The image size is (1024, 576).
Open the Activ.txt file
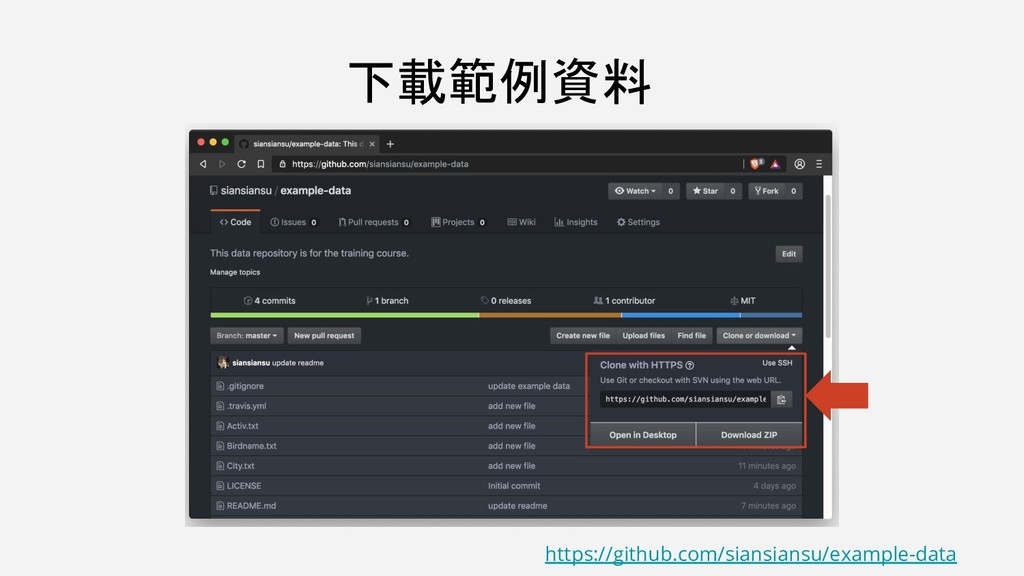point(242,426)
